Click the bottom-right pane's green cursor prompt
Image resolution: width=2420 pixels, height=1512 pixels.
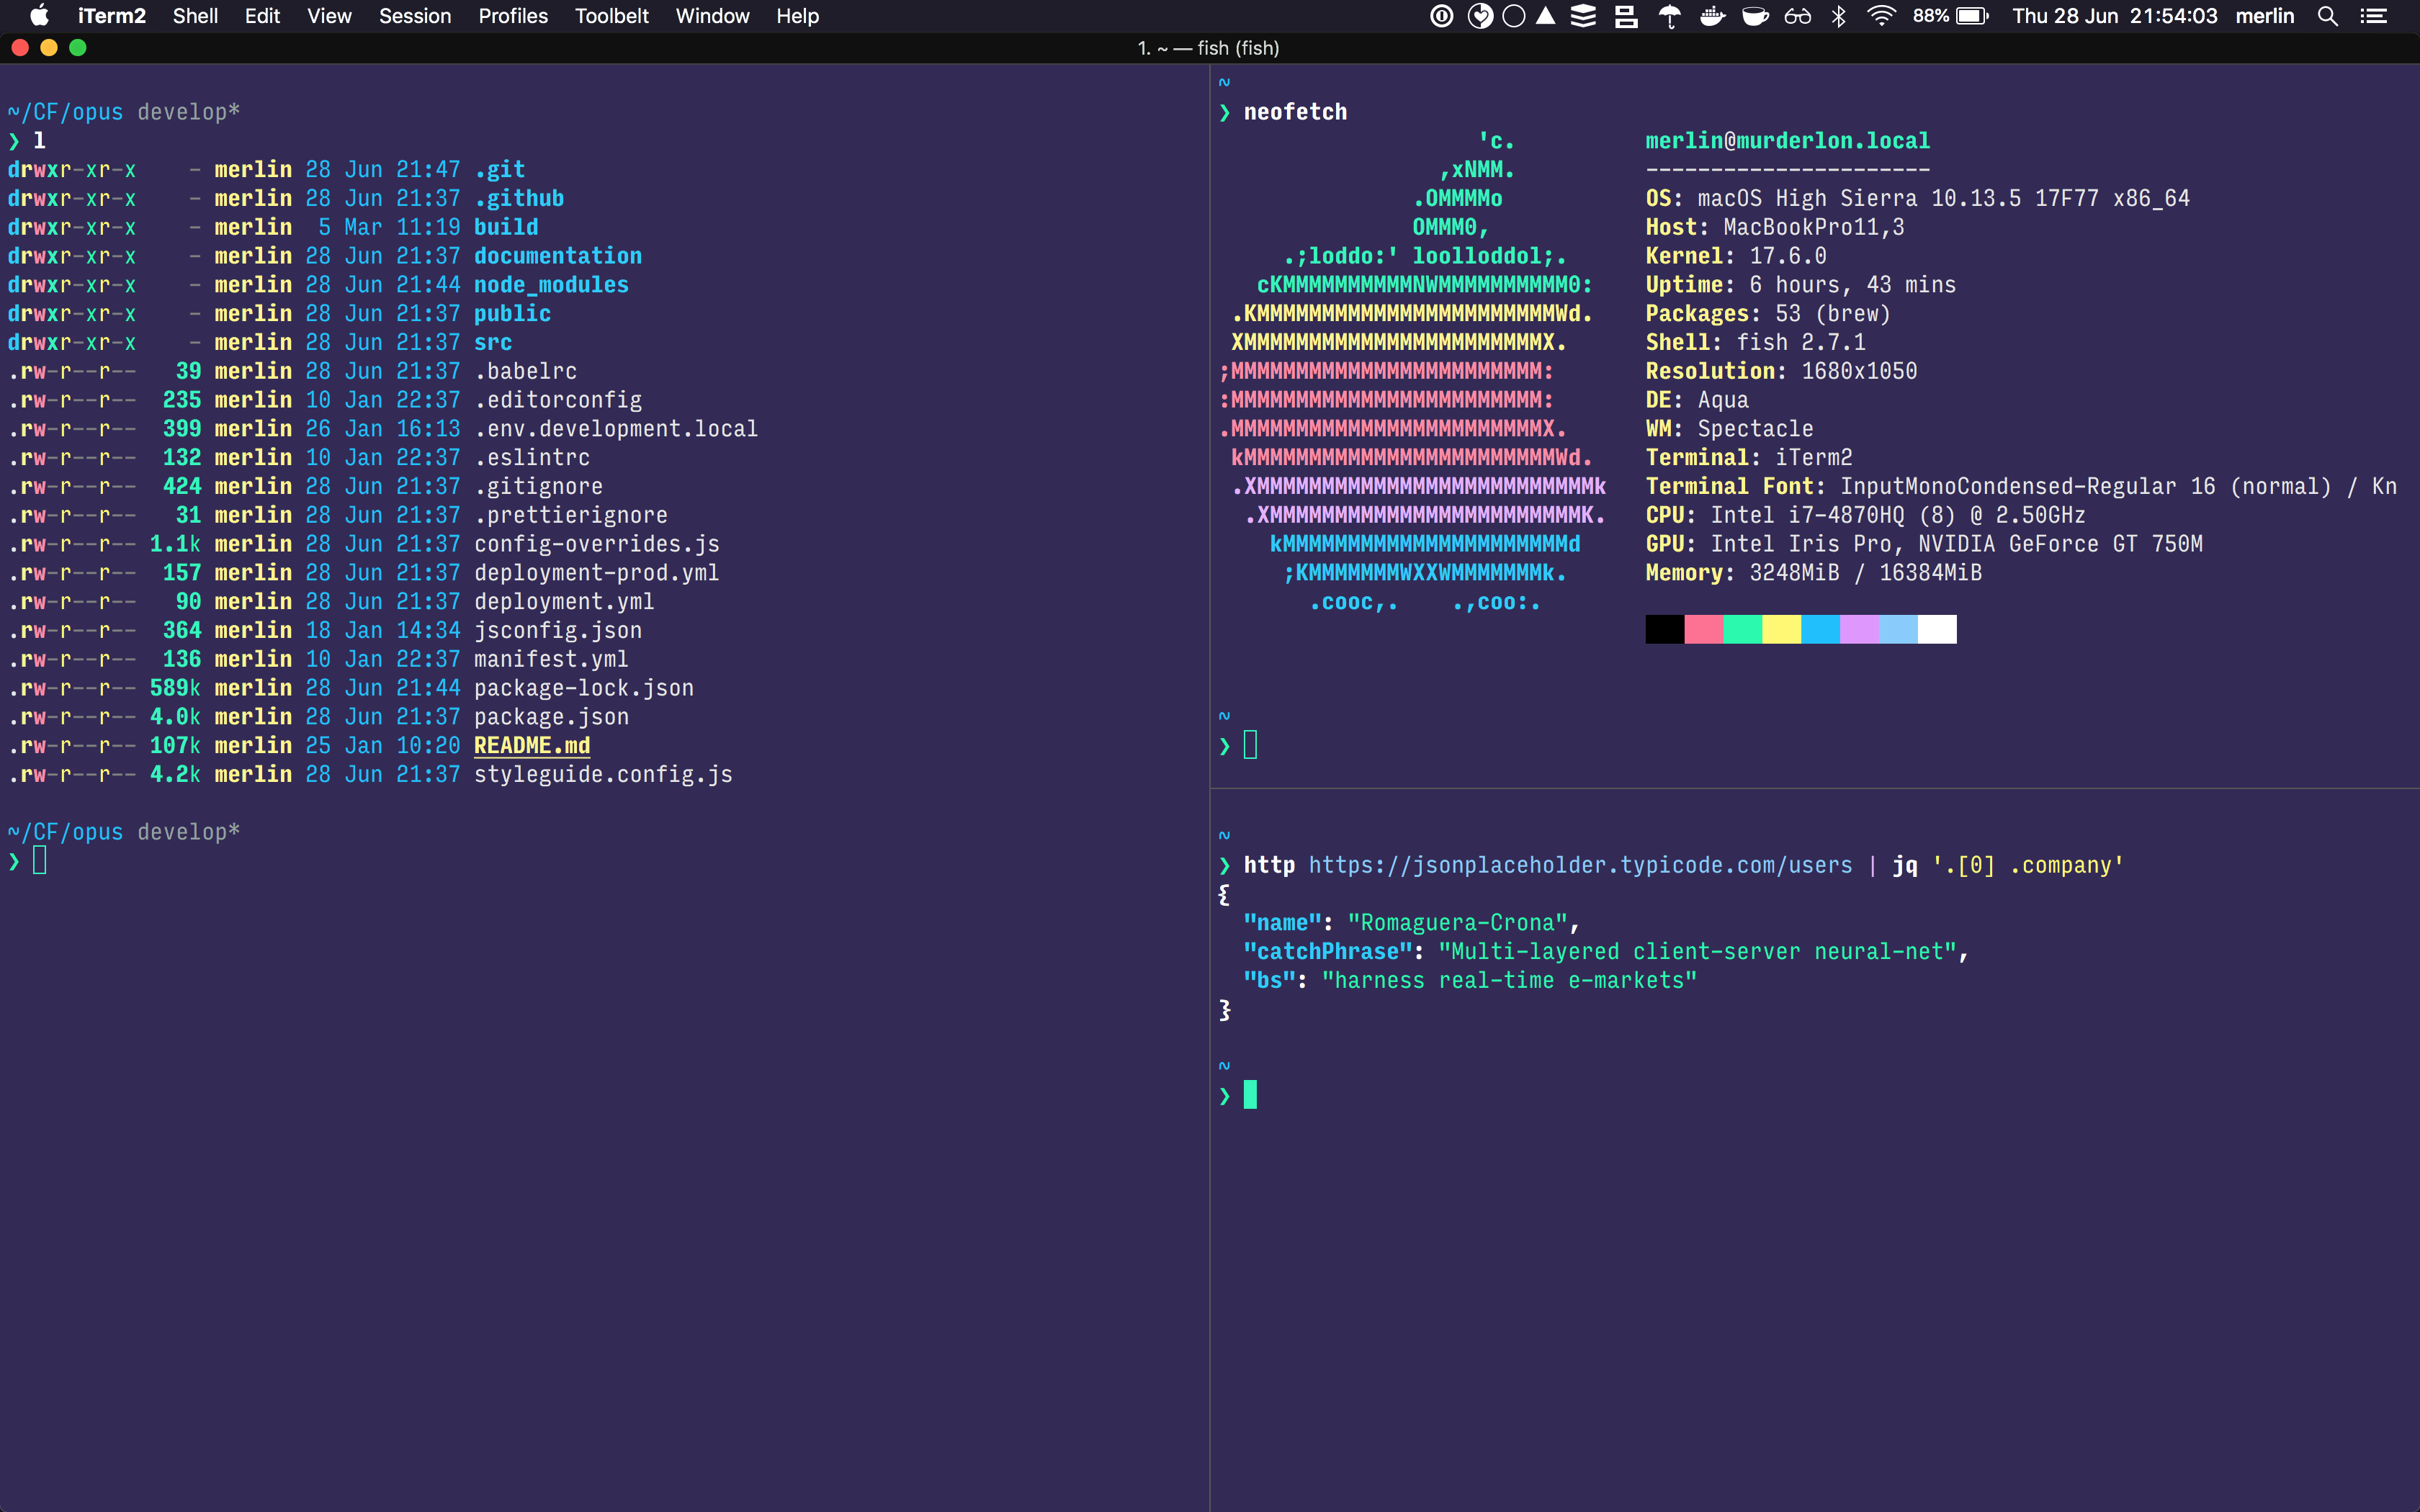1250,1095
